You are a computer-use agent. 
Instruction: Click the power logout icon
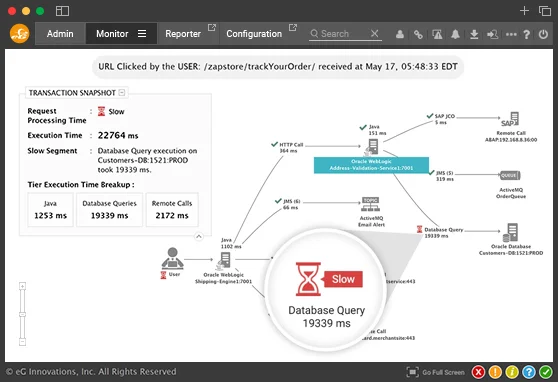point(543,34)
